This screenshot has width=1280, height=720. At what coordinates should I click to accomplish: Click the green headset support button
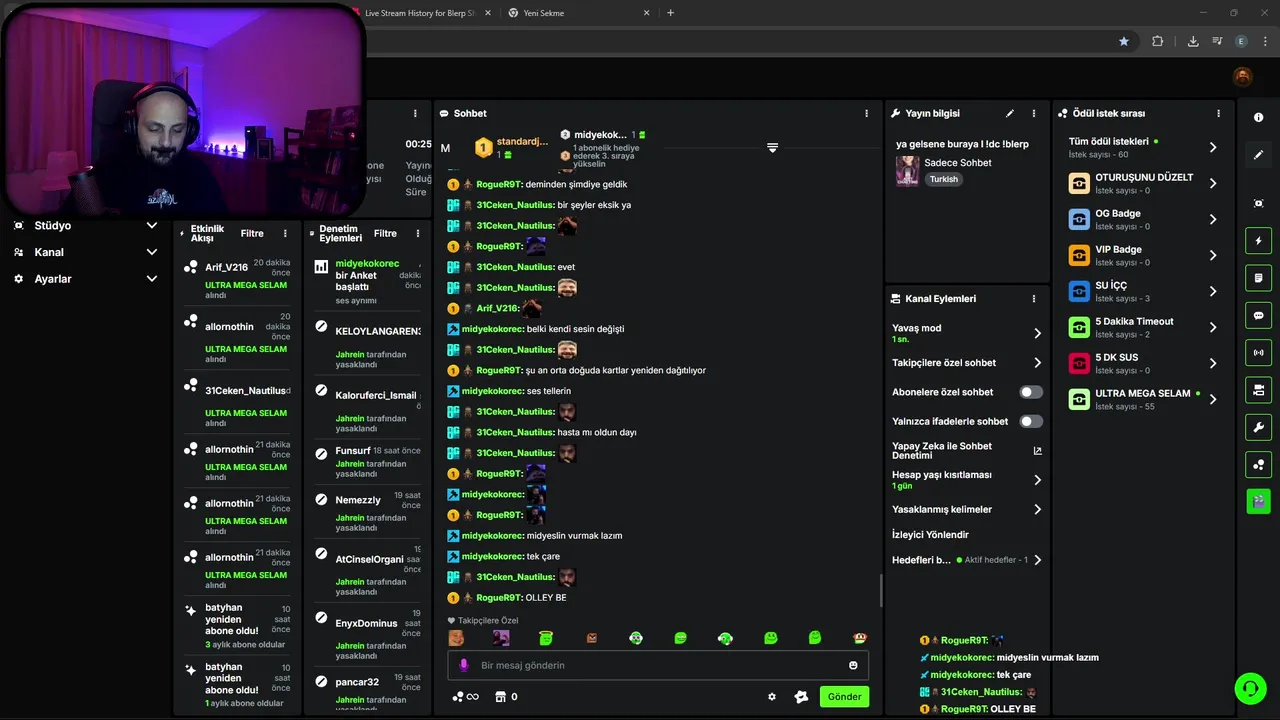[x=1249, y=688]
